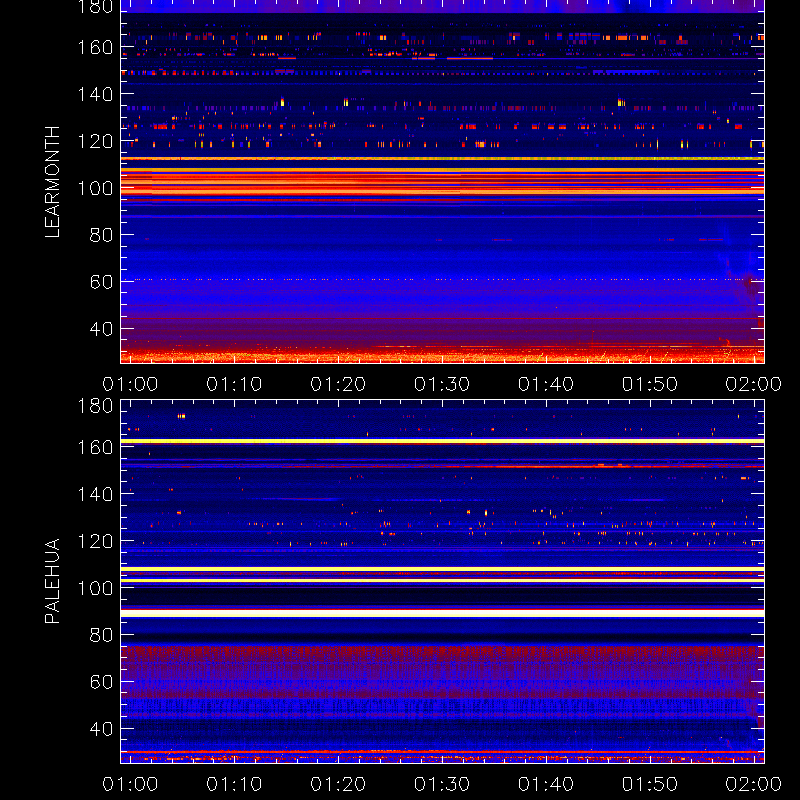The width and height of the screenshot is (800, 800).
Task: Select the 140 frequency label on the Learmonth plot
Action: 95,94
